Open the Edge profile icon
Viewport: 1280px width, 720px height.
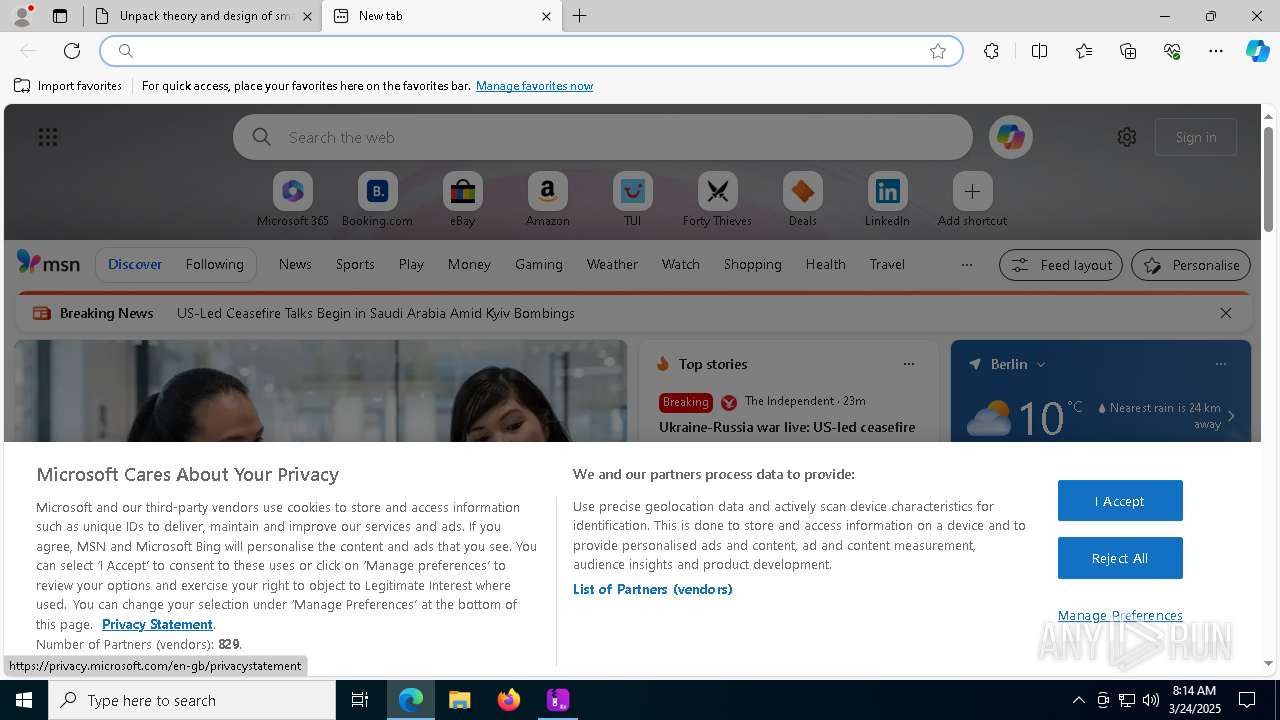pos(22,16)
